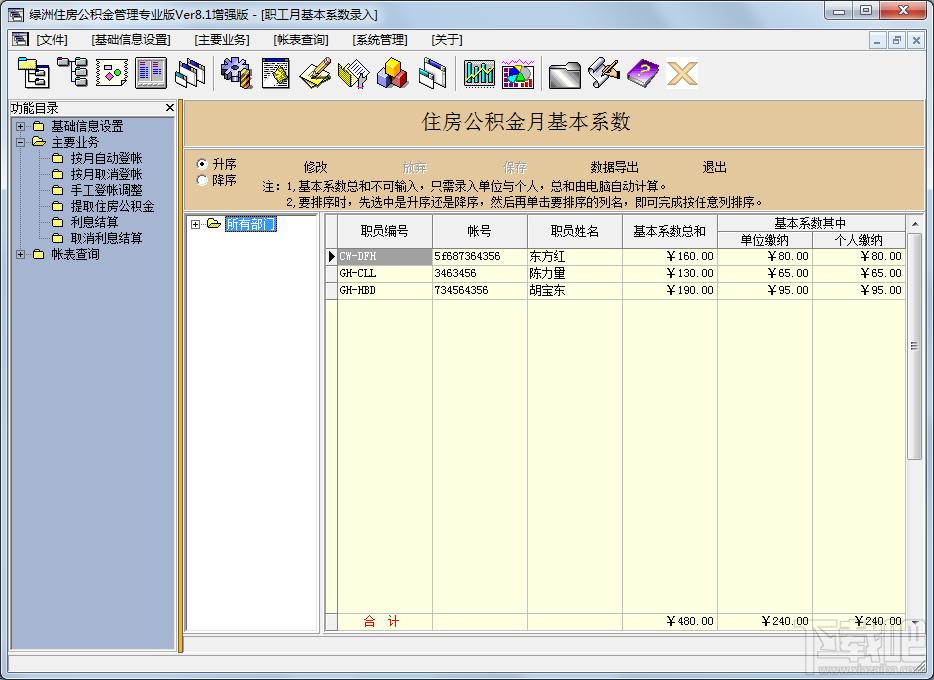Image resolution: width=934 pixels, height=680 pixels.
Task: Click the second cascading windows icon
Action: 432,73
